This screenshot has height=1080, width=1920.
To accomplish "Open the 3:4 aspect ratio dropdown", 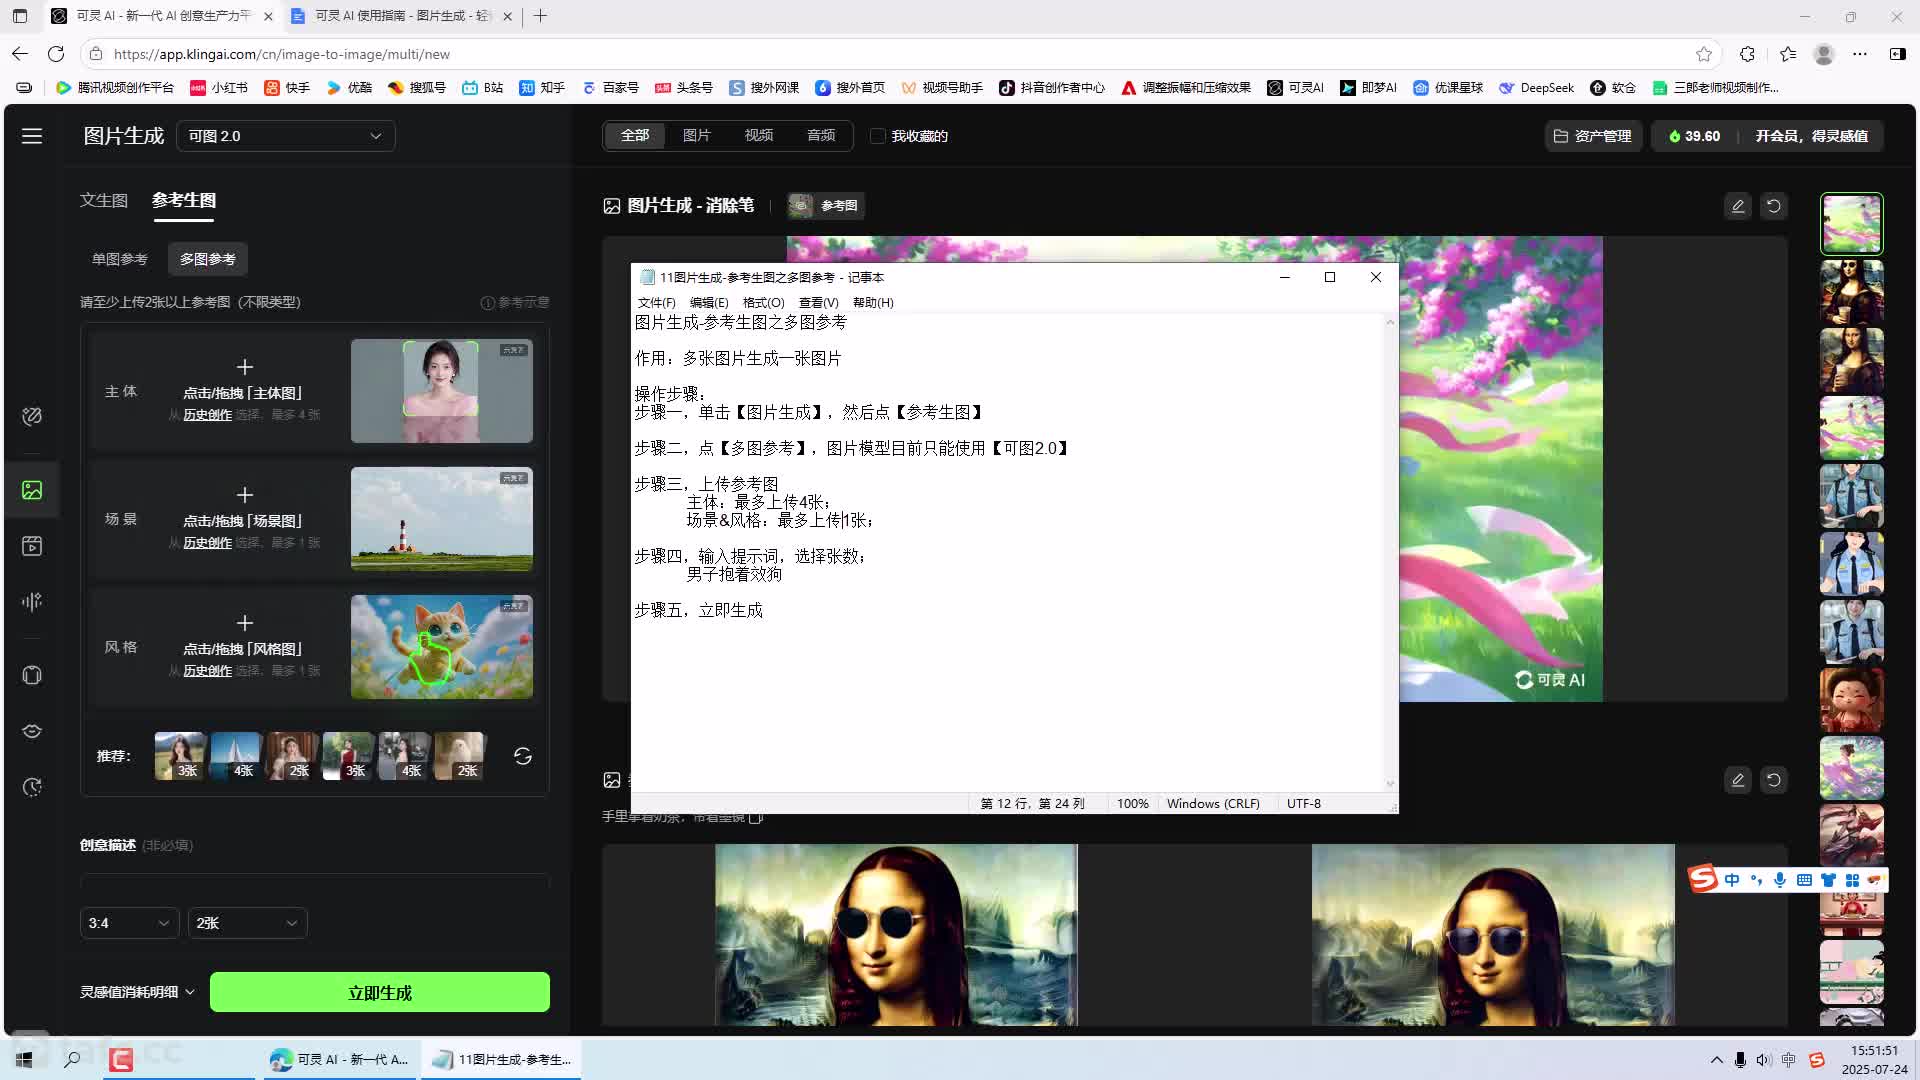I will (x=129, y=923).
